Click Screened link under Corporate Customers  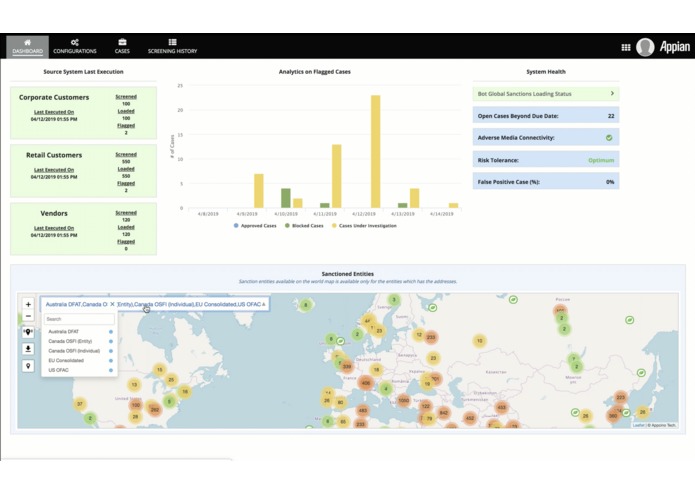coord(126,97)
